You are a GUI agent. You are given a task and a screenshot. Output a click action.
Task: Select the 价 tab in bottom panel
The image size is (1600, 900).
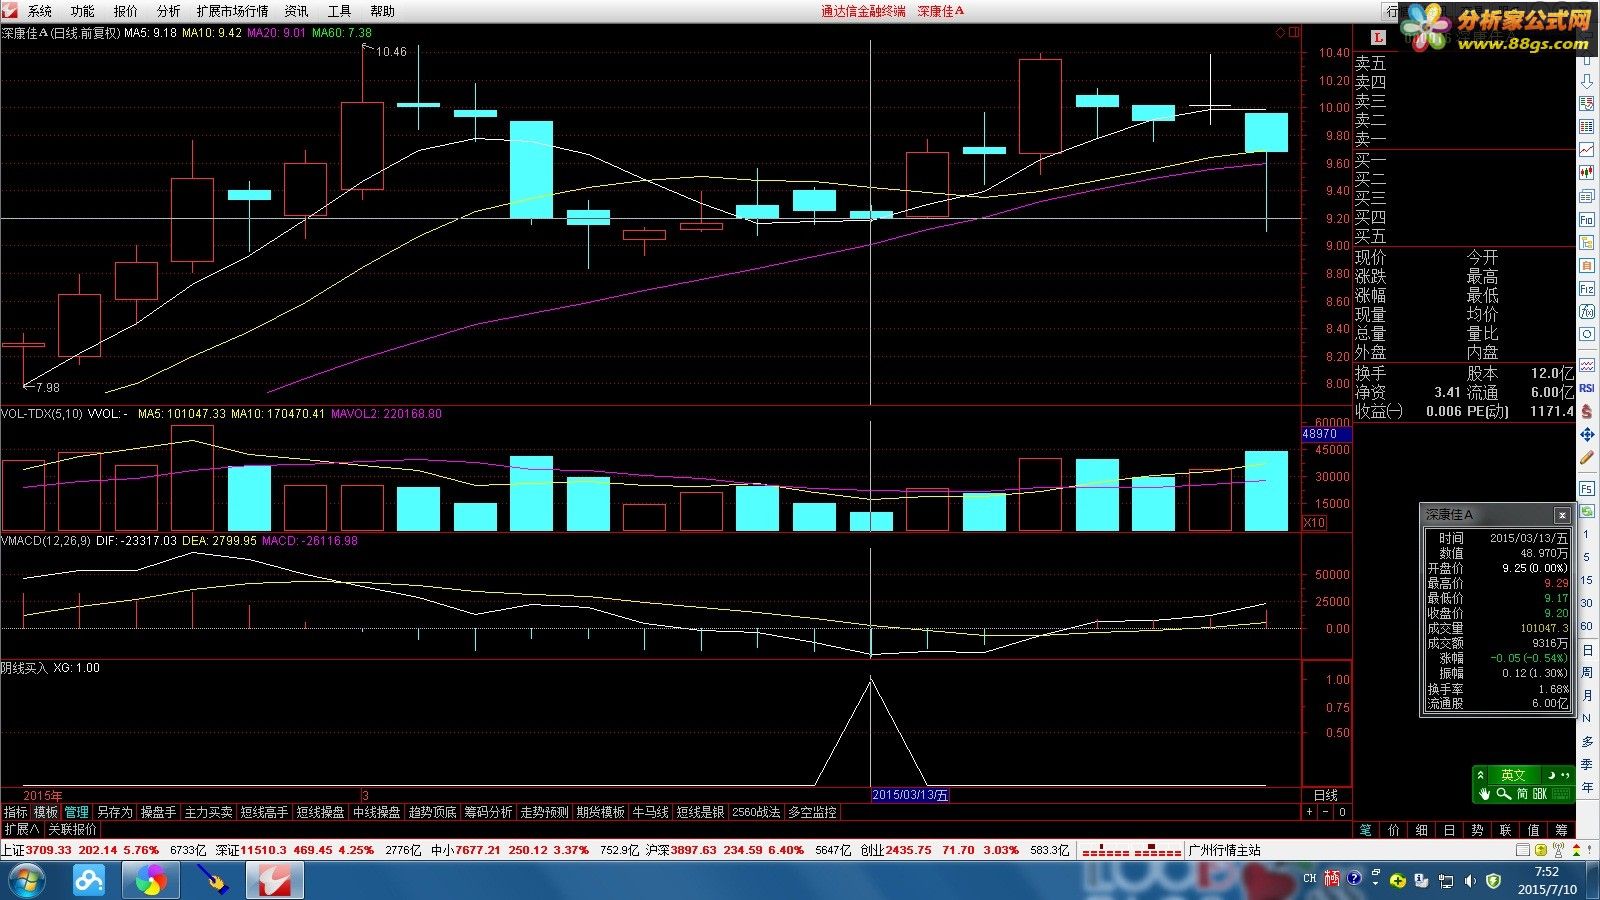tap(1394, 830)
